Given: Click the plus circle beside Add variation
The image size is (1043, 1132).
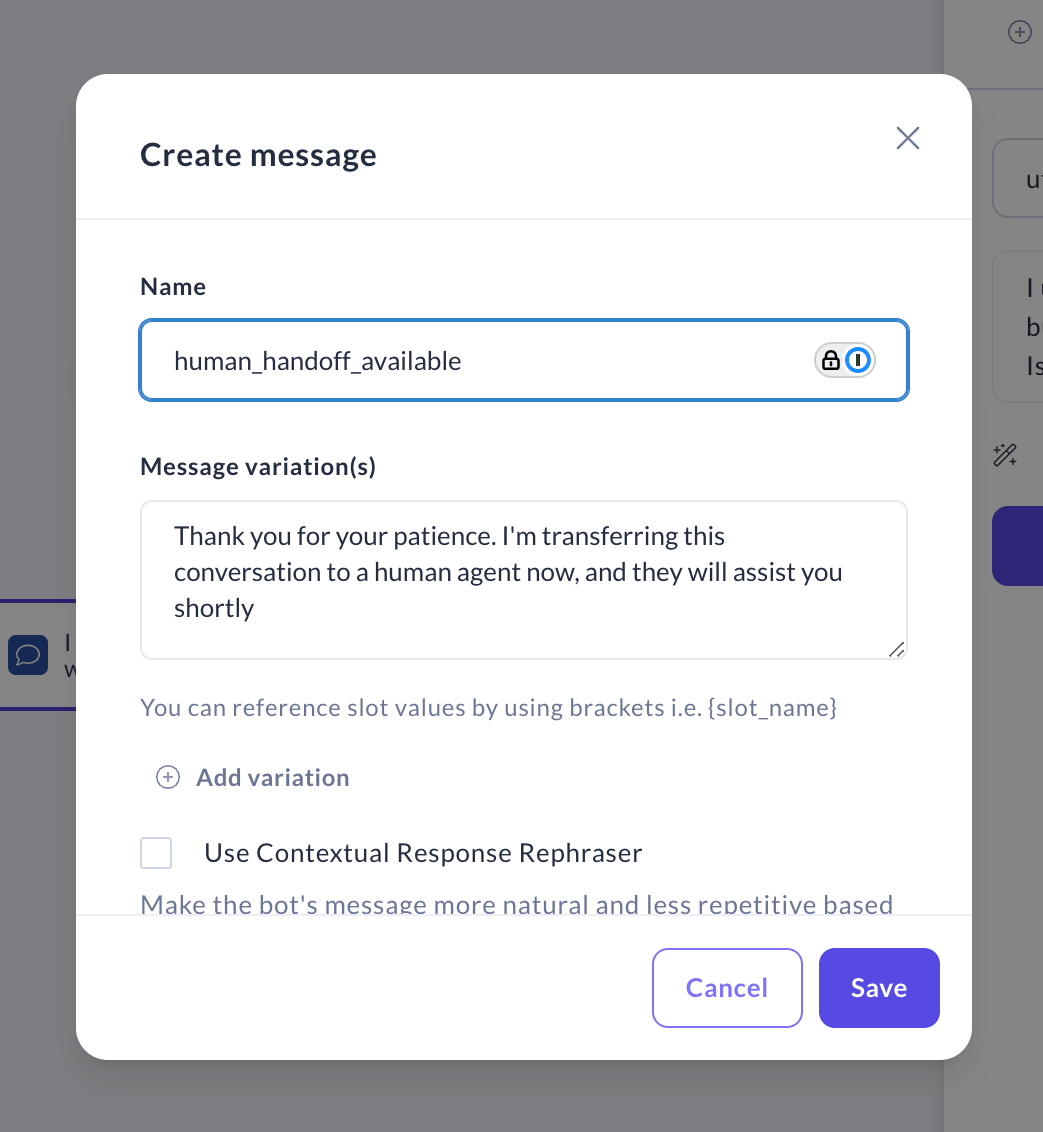Looking at the screenshot, I should [167, 776].
